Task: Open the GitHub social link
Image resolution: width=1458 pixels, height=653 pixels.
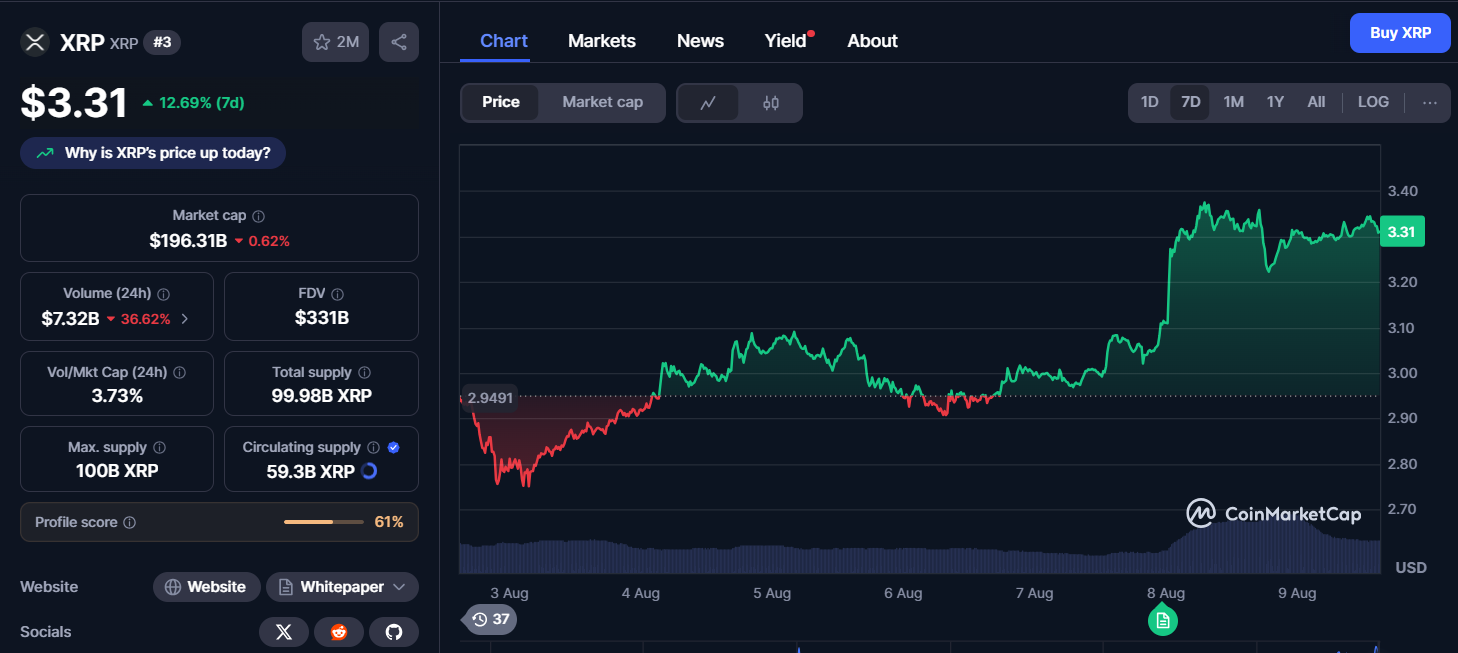Action: [x=394, y=632]
